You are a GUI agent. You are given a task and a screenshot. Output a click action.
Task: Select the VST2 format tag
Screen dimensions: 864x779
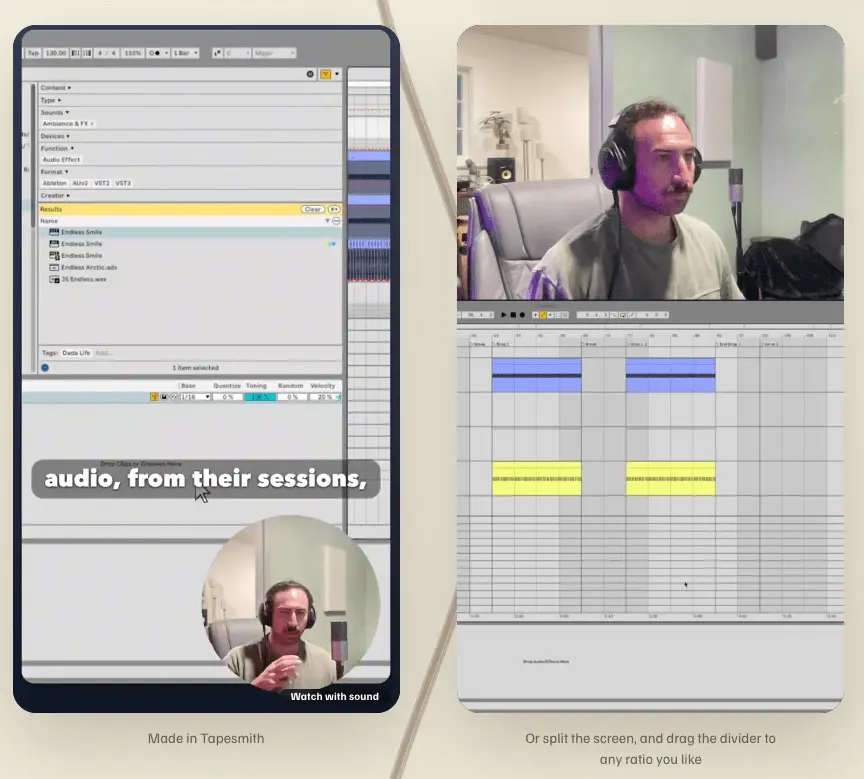[x=102, y=183]
